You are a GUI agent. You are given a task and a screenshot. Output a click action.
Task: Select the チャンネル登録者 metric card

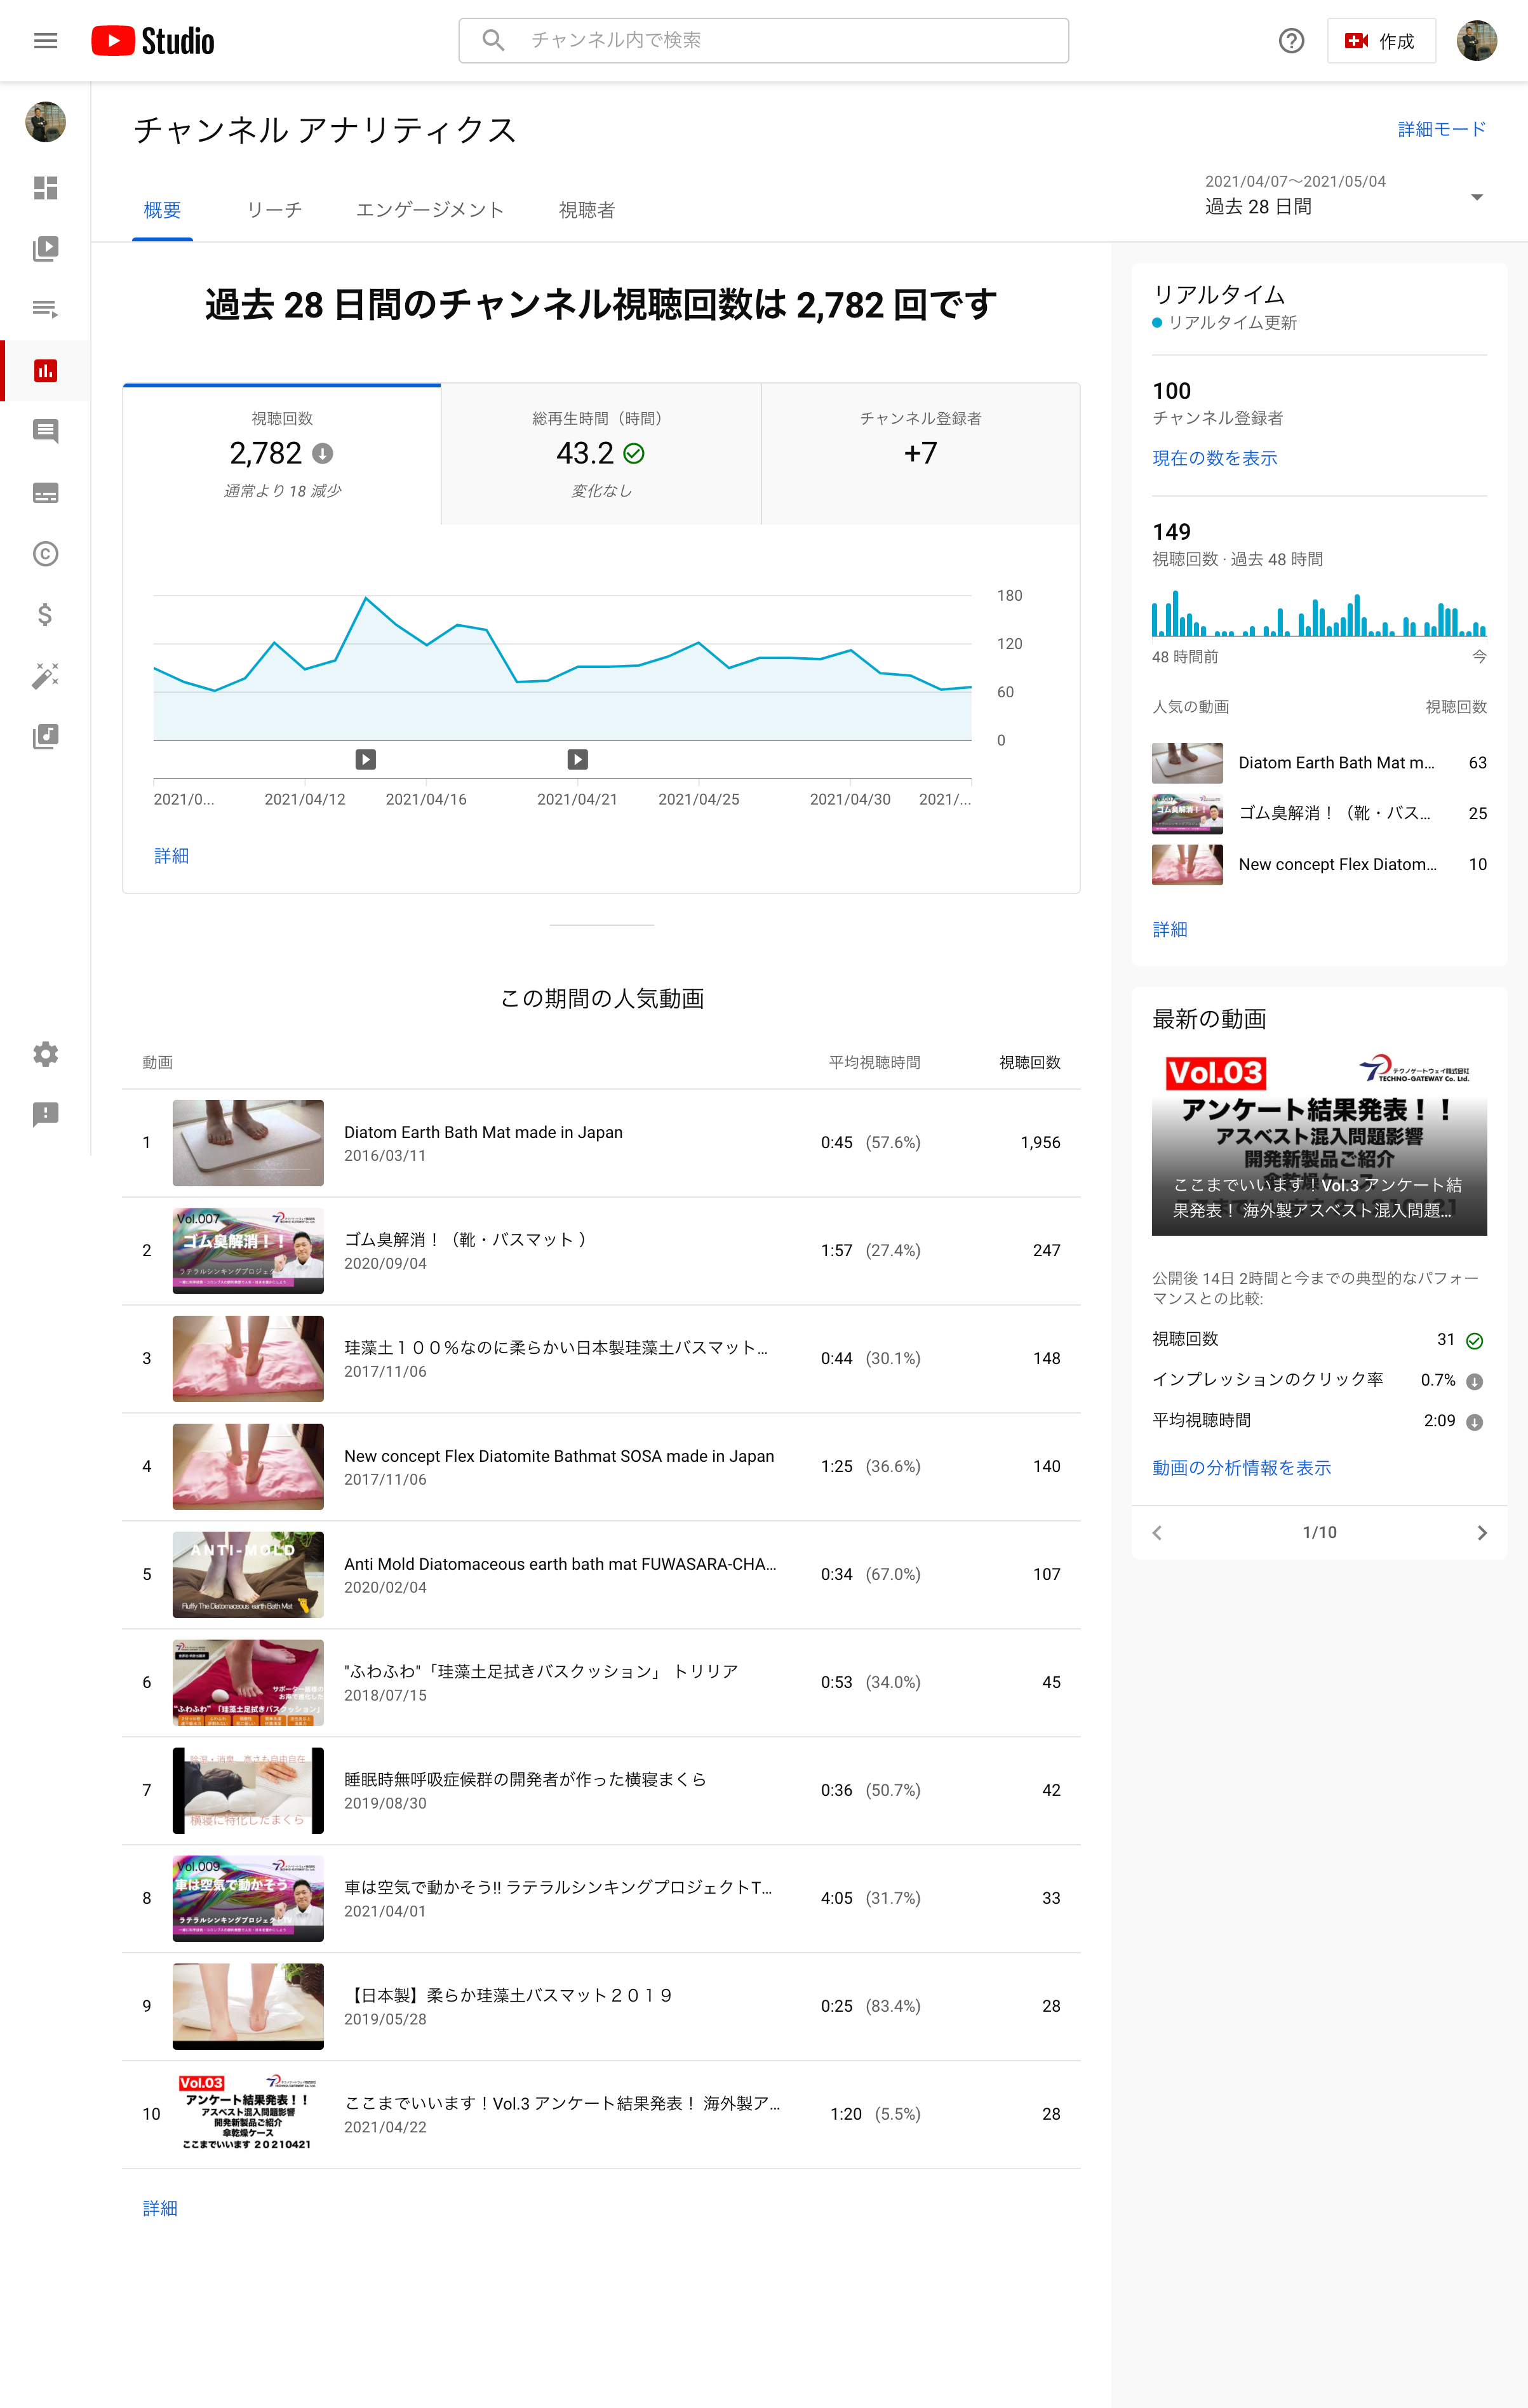tap(920, 454)
